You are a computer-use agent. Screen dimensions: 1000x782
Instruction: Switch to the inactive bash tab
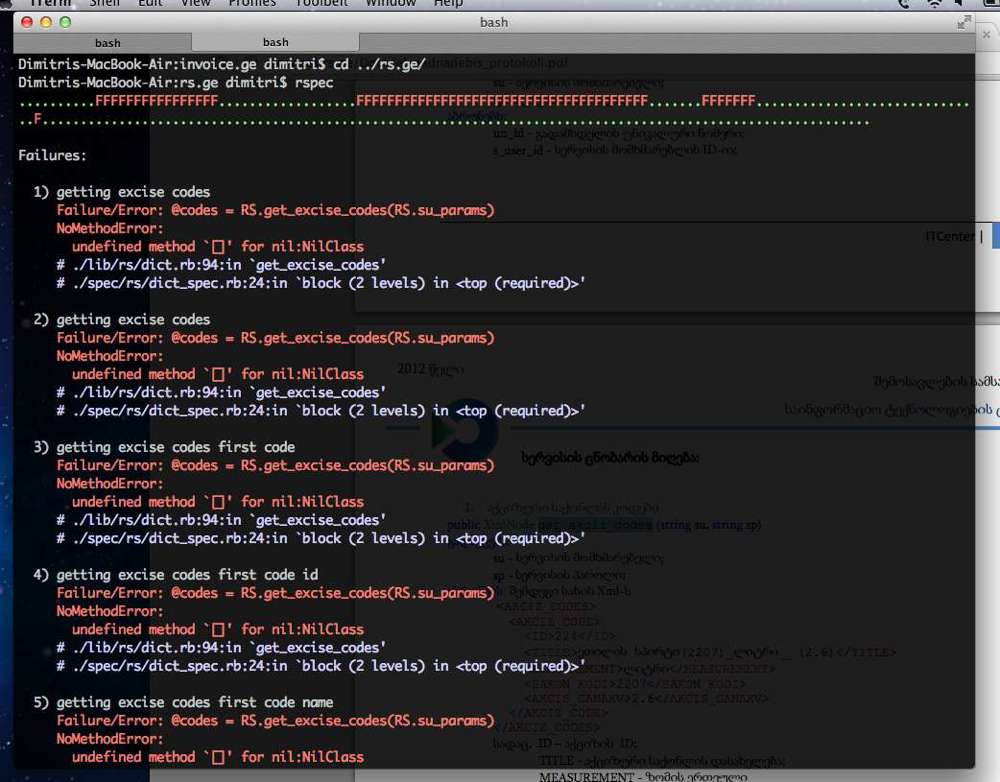107,42
